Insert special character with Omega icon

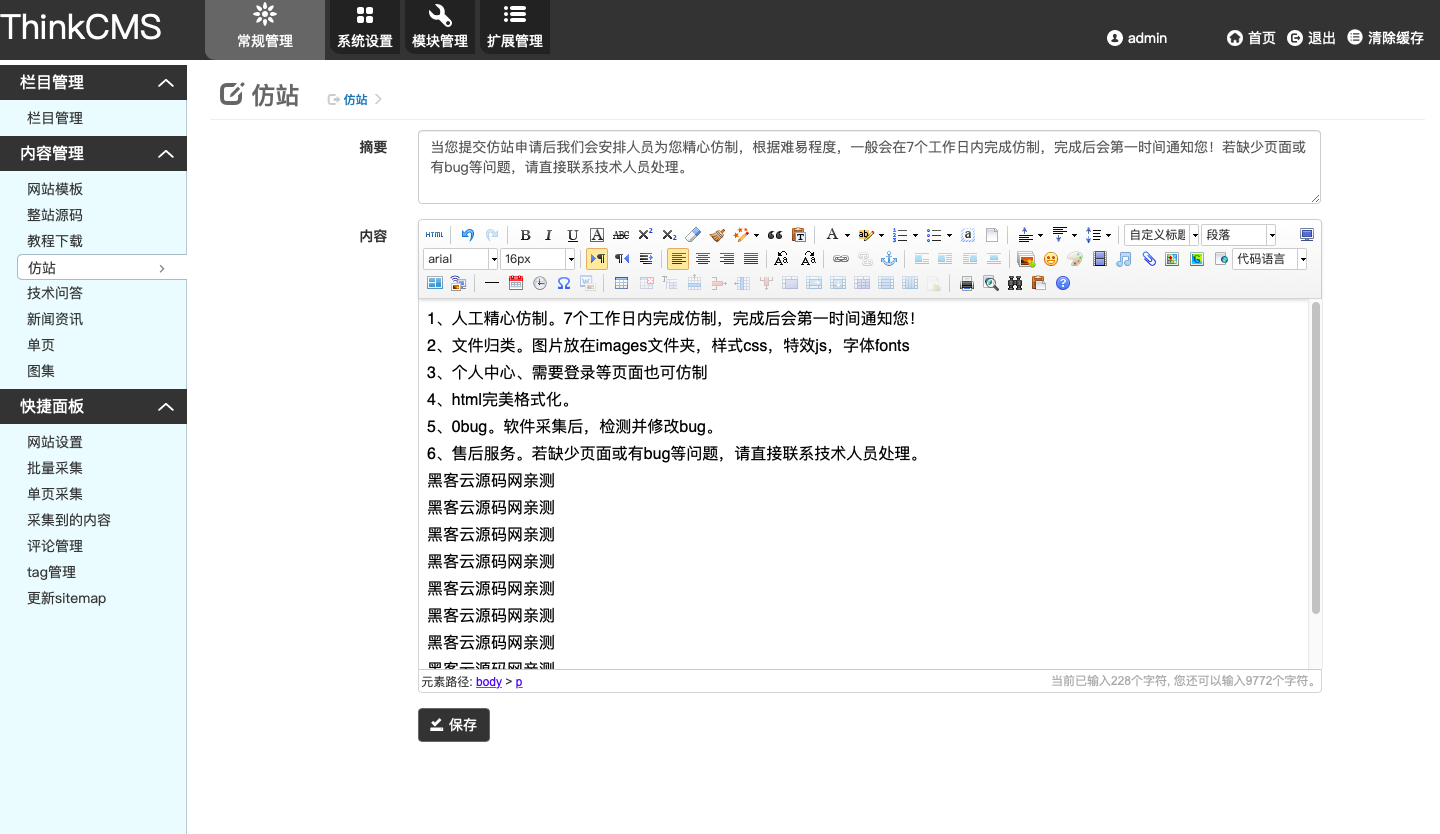coord(564,283)
